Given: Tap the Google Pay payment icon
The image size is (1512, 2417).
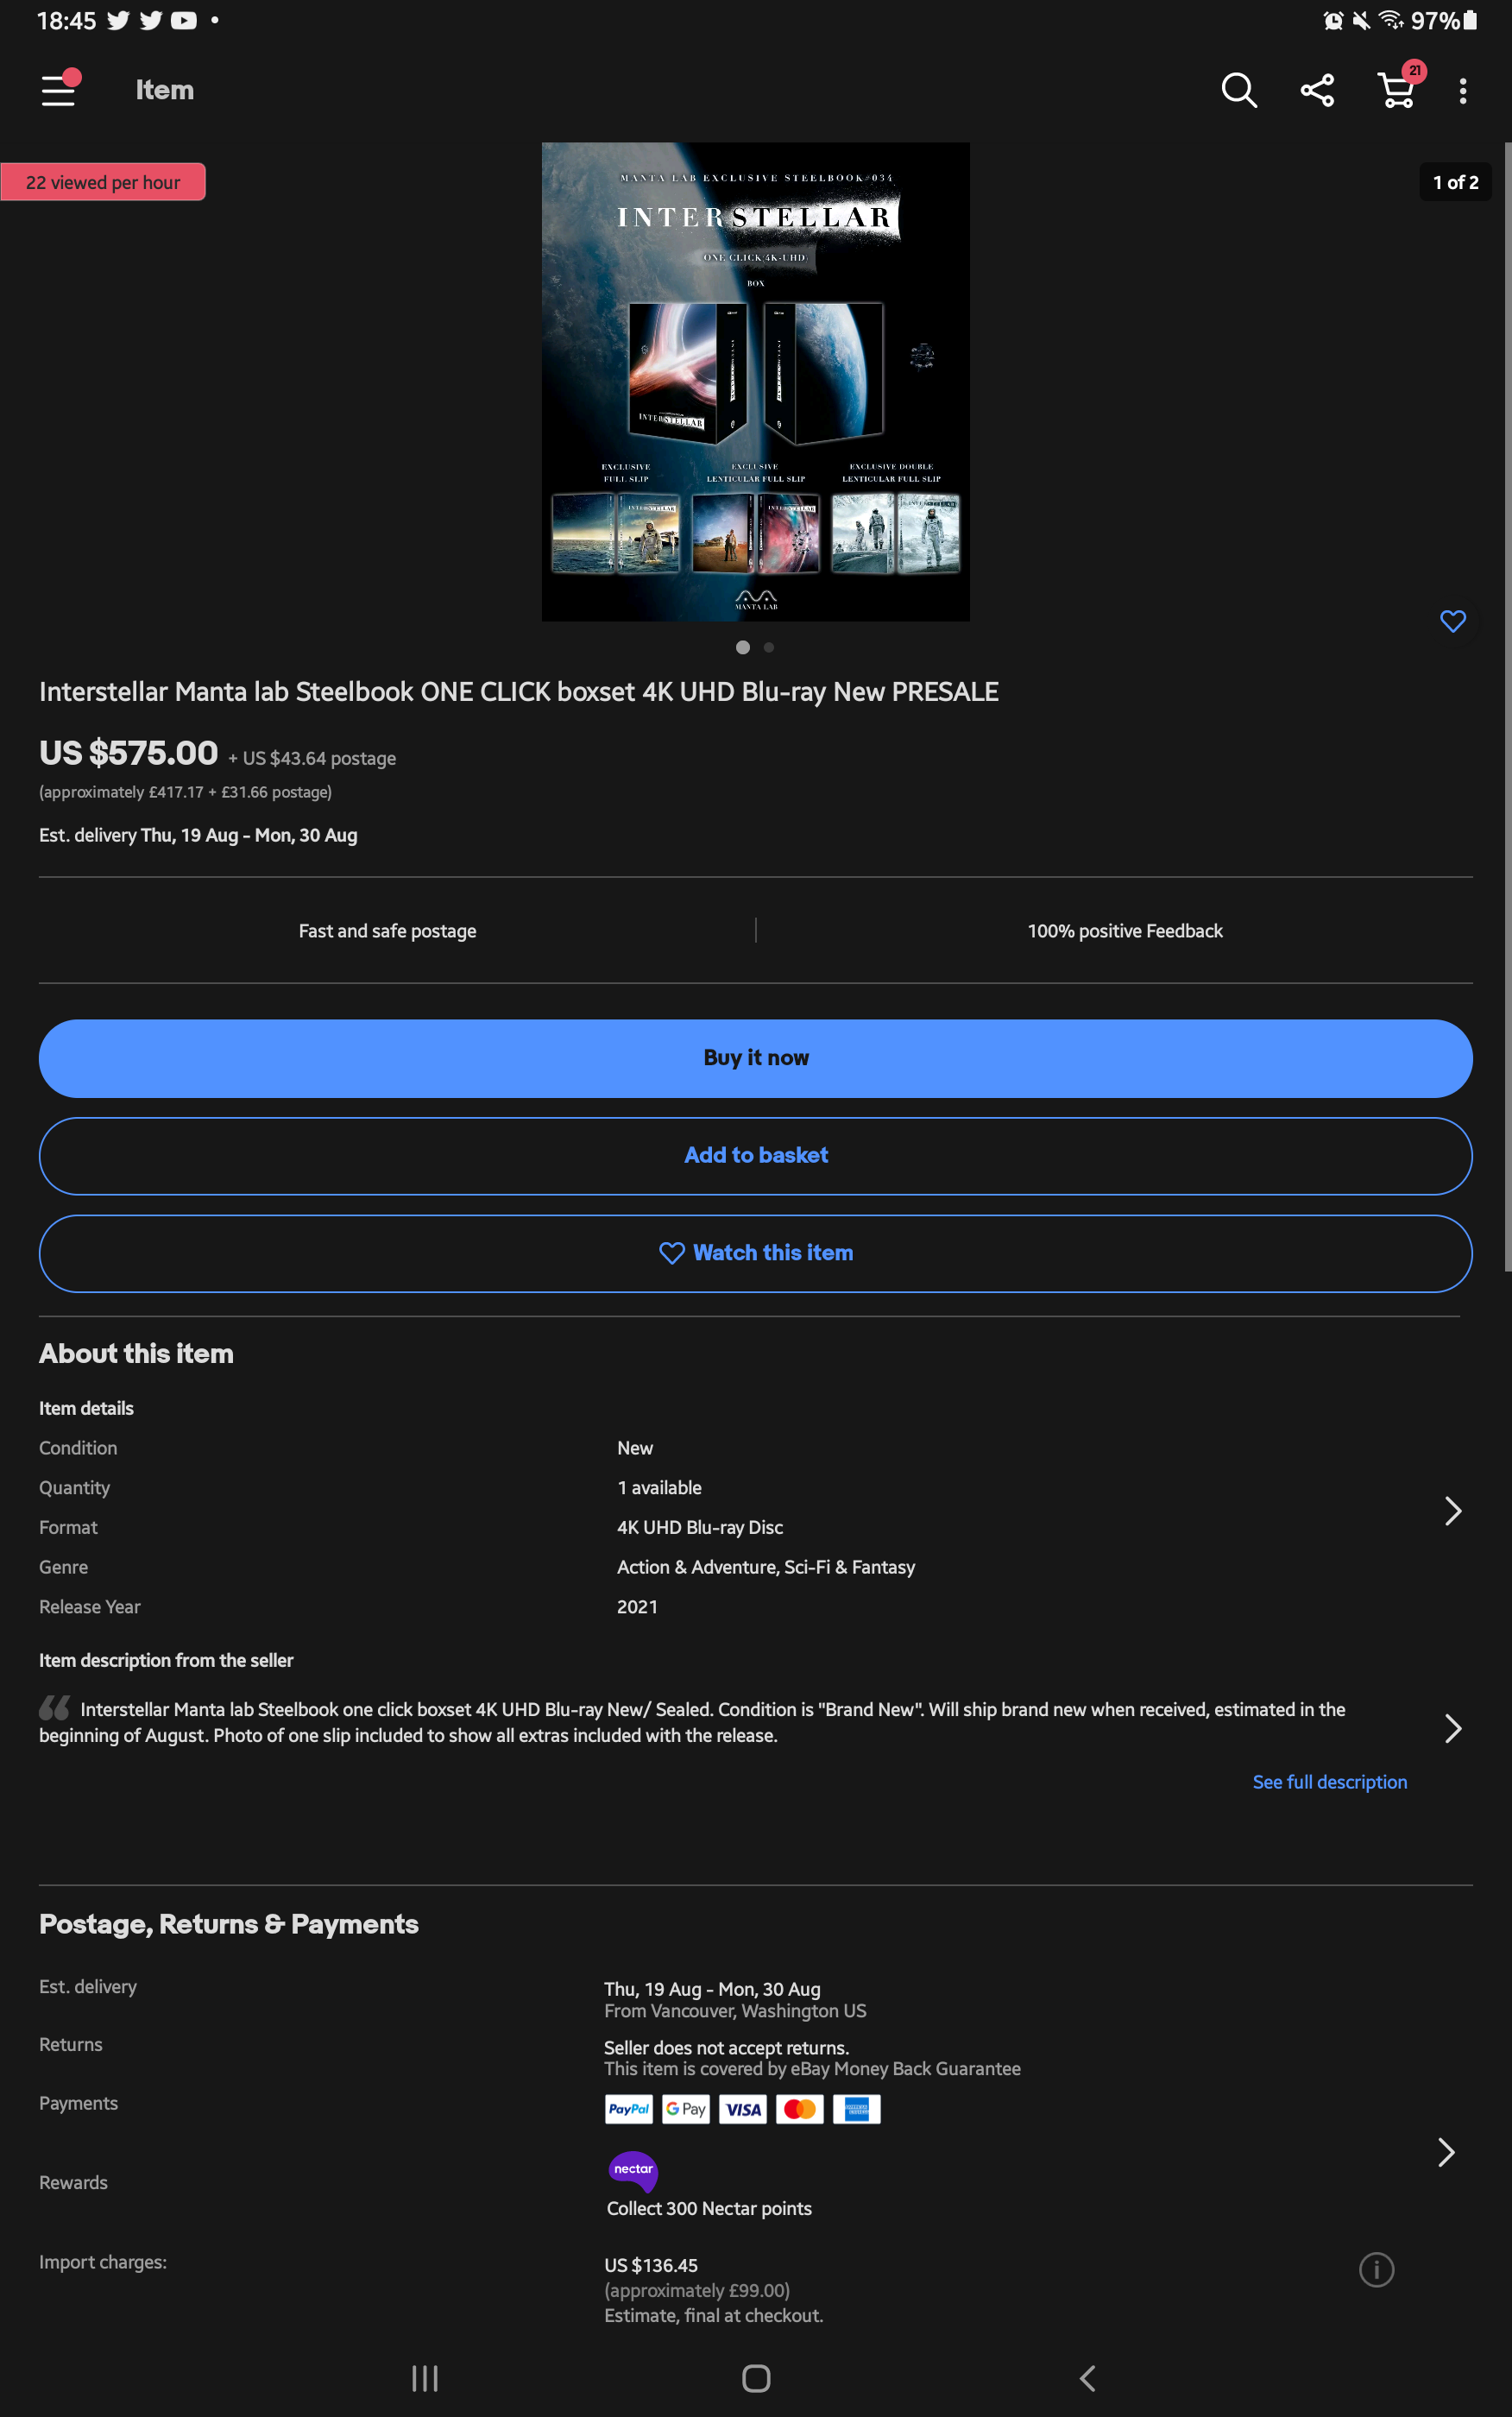Looking at the screenshot, I should pos(686,2109).
